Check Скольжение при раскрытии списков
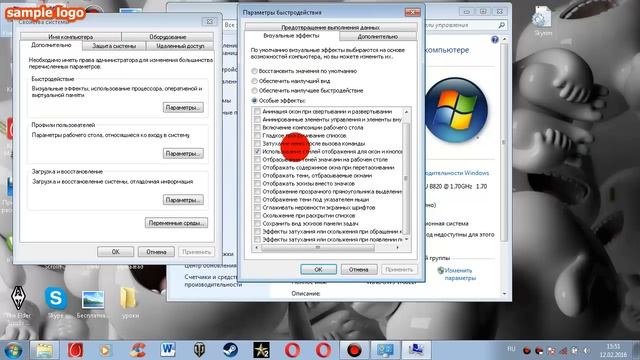640x360 pixels. pyautogui.click(x=257, y=216)
